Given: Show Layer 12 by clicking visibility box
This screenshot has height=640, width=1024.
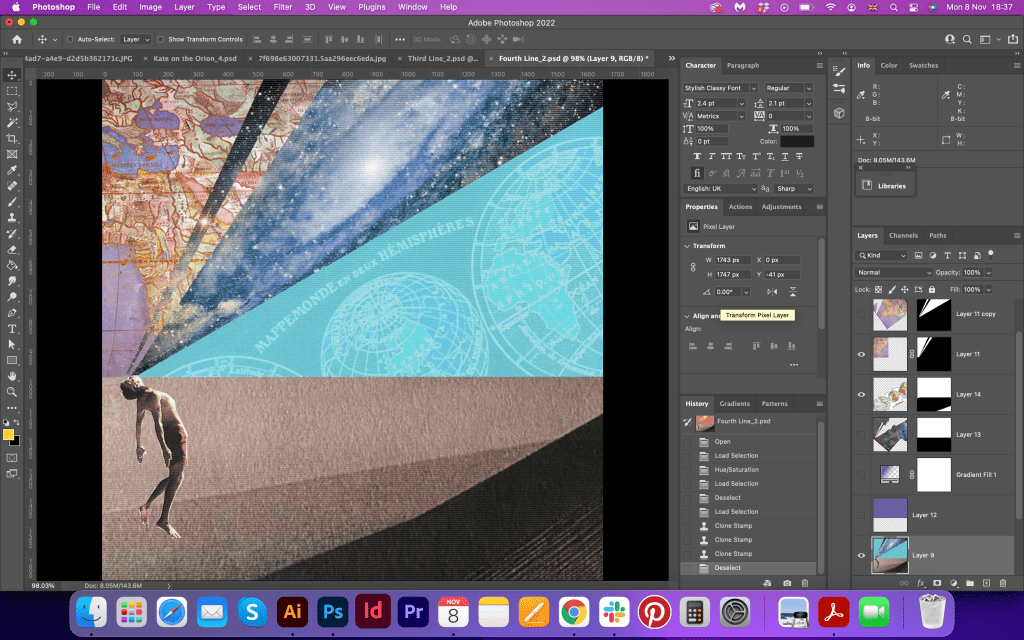Looking at the screenshot, I should click(x=862, y=515).
